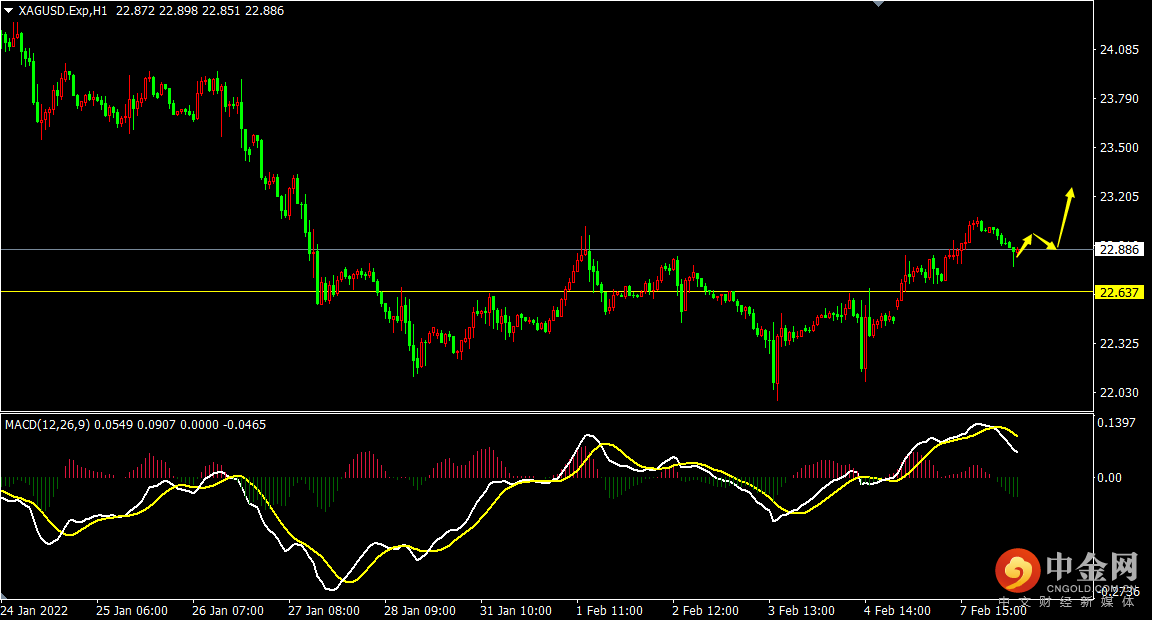This screenshot has height=620, width=1152.
Task: Click the 24 Jan 2022 date label
Action: pos(34,610)
